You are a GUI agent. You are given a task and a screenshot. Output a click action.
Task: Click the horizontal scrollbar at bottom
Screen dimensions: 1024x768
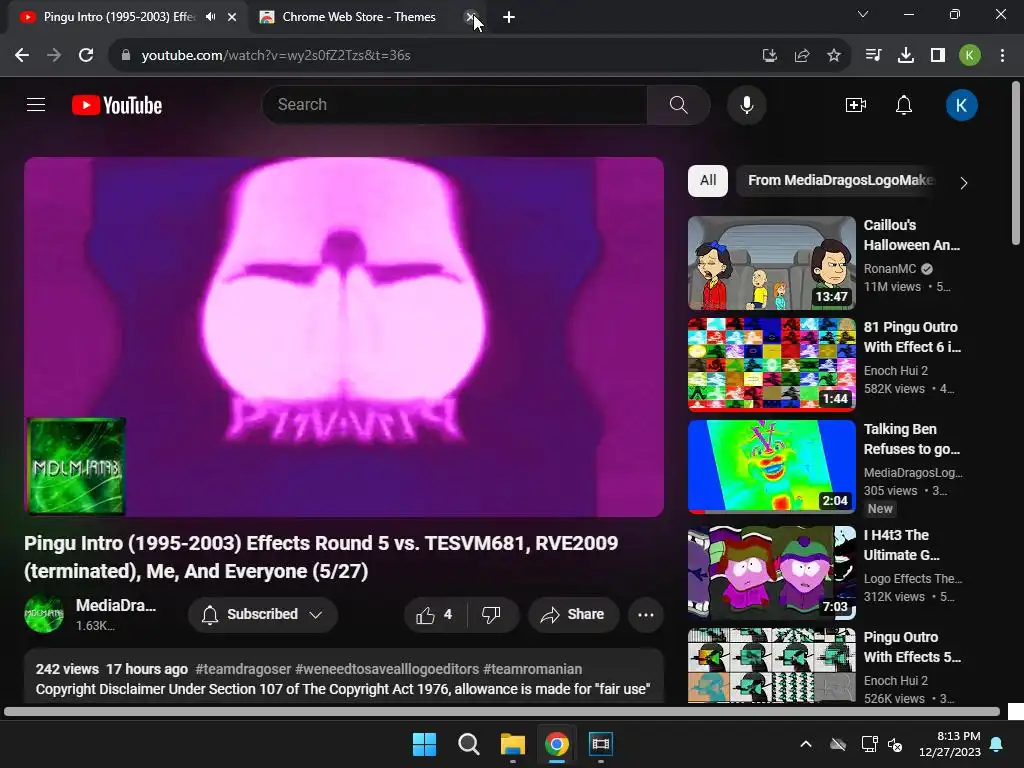click(502, 712)
